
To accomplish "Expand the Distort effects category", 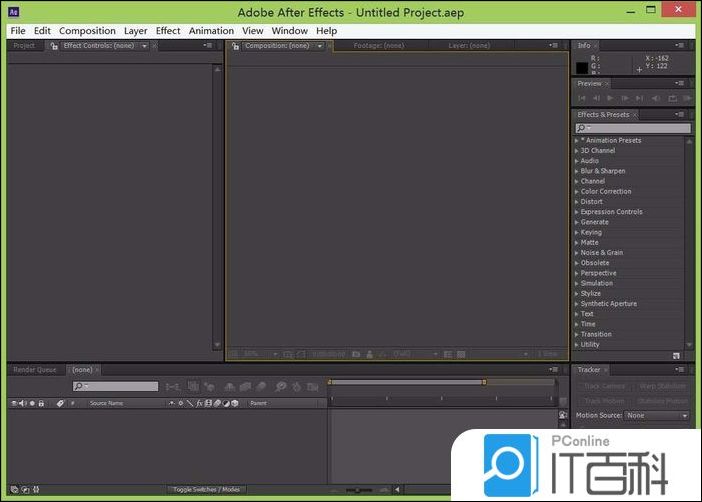I will coord(577,202).
